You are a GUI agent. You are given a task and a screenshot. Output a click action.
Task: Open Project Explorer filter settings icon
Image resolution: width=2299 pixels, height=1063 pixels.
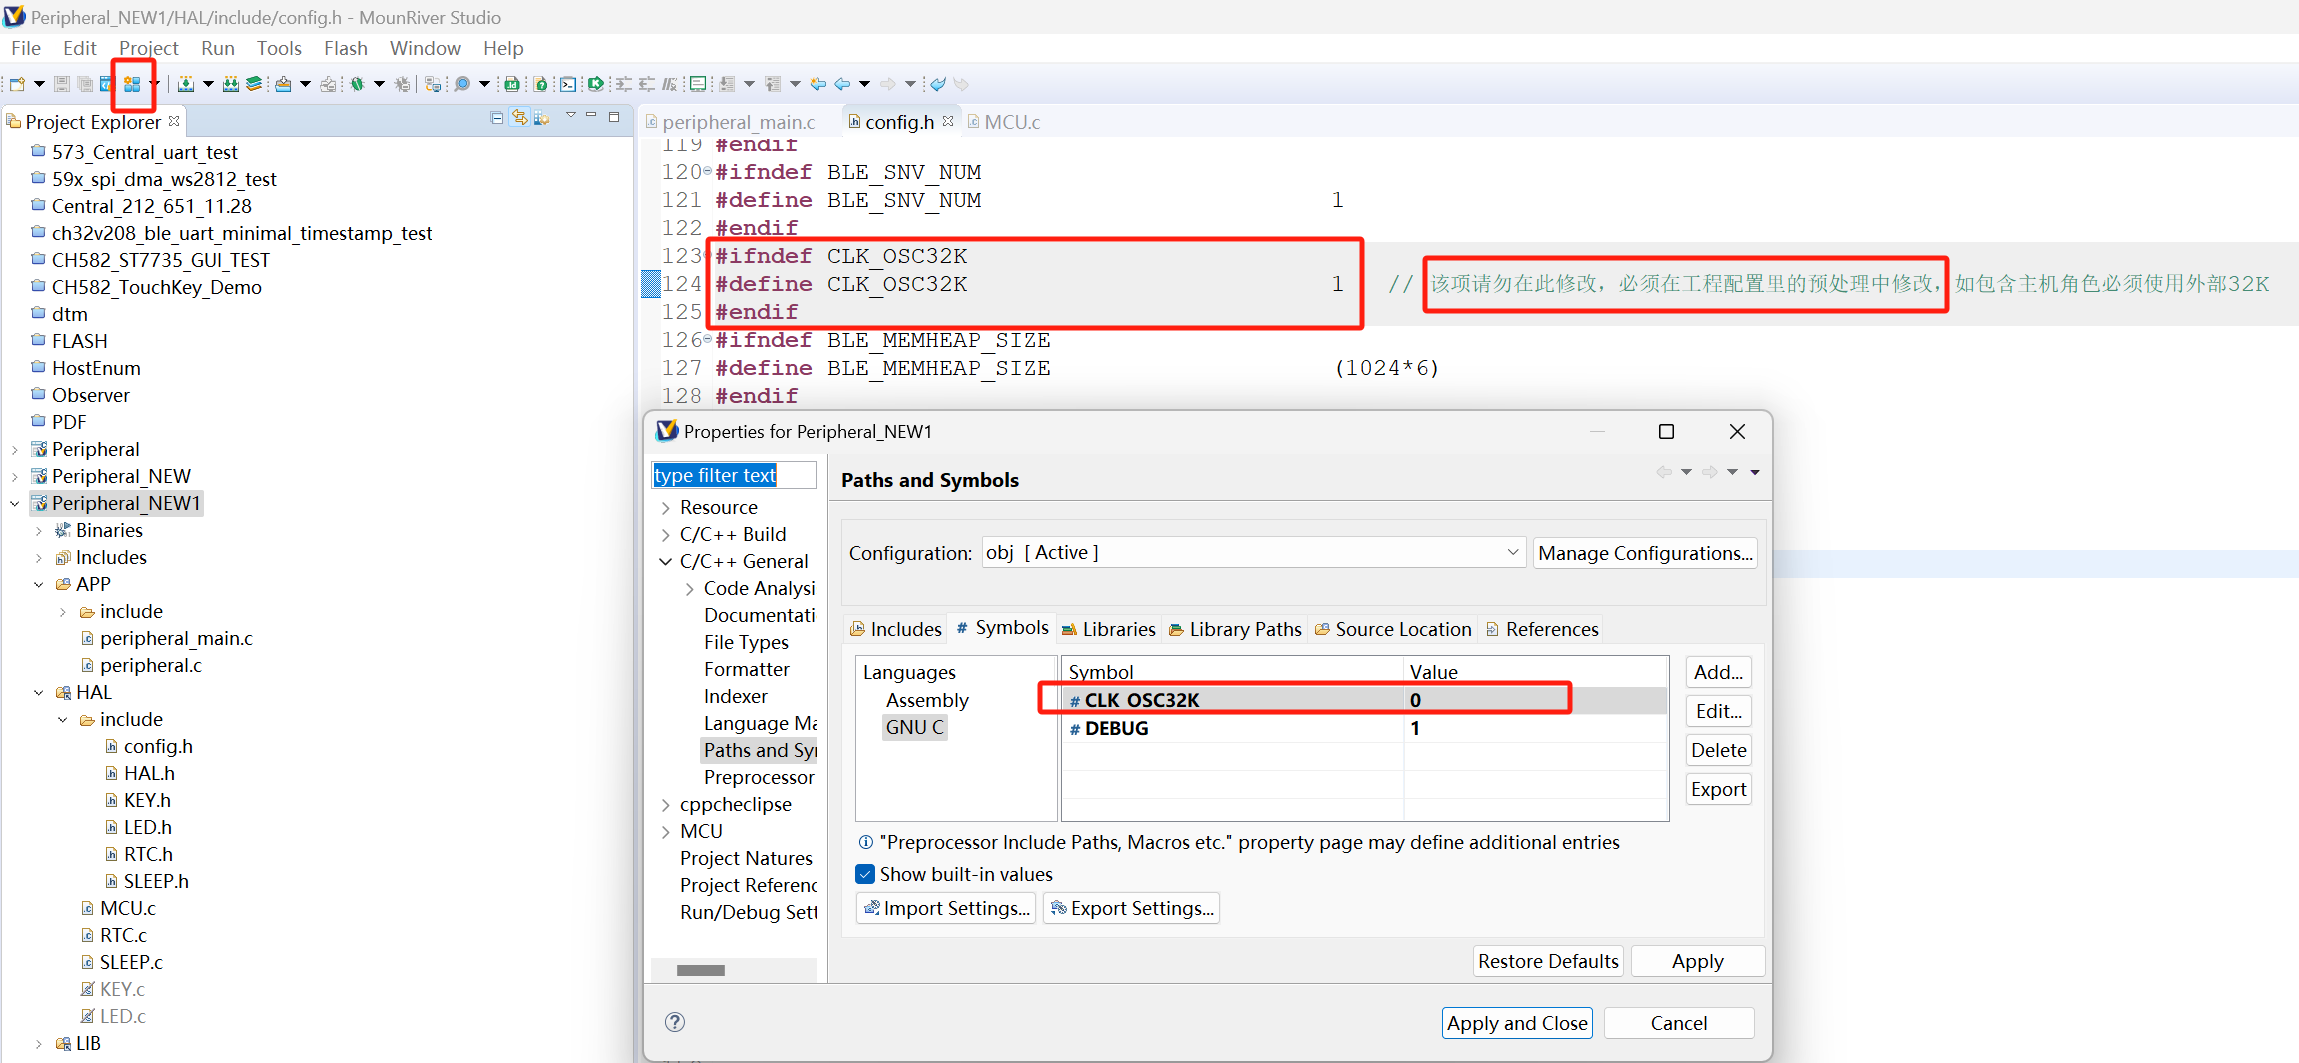542,118
